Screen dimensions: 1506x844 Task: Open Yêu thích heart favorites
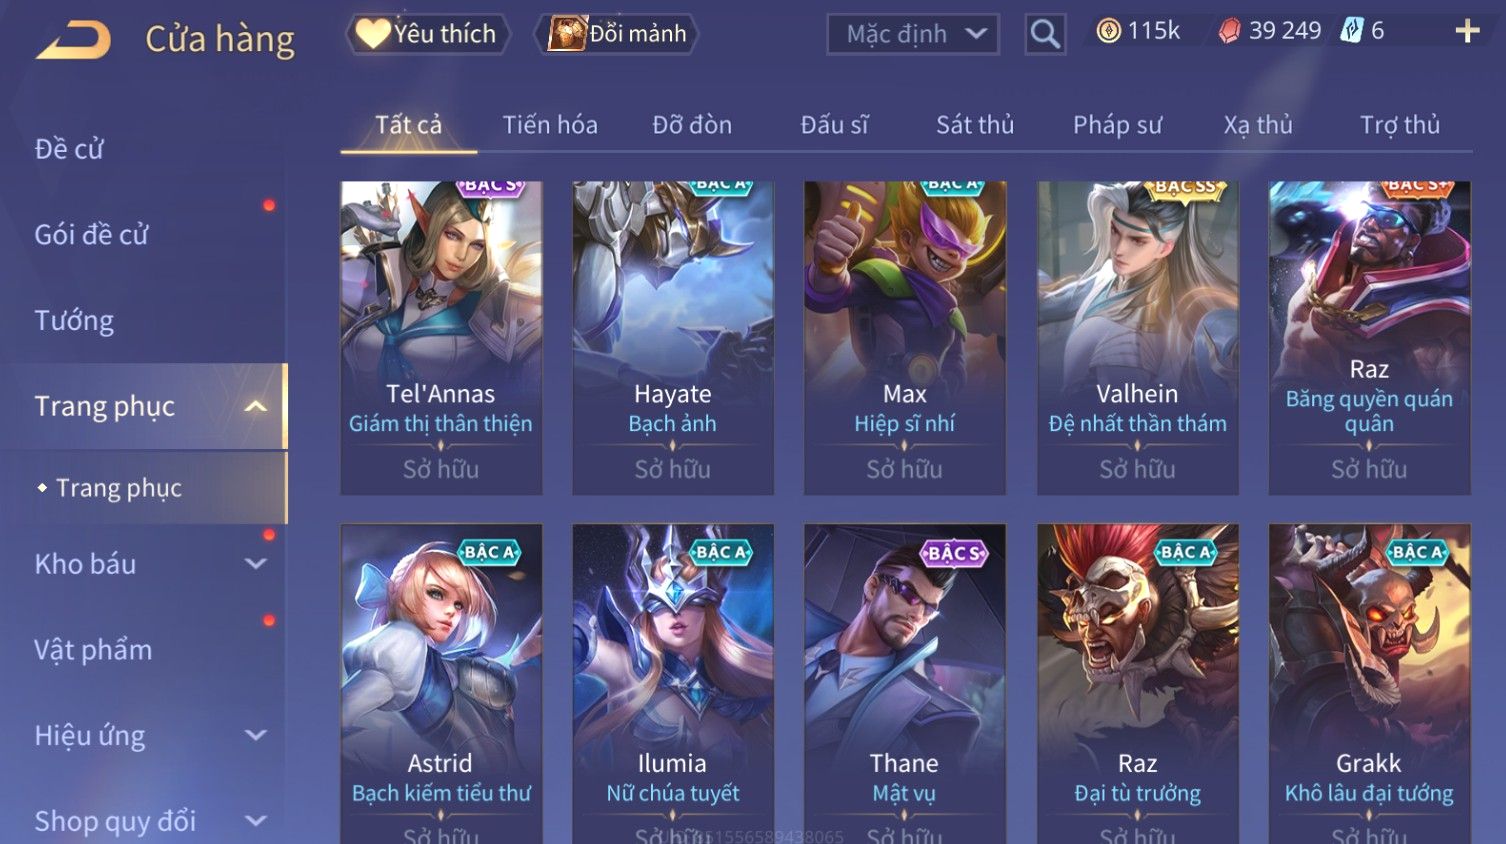428,34
